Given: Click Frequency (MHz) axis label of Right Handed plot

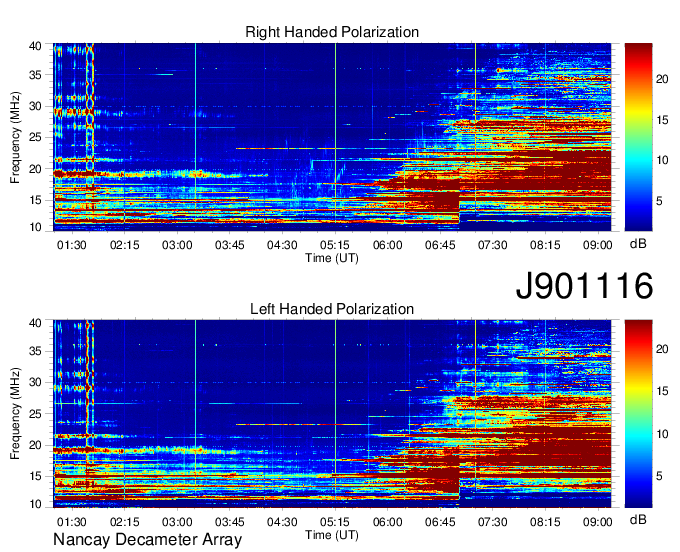Looking at the screenshot, I should click(15, 137).
